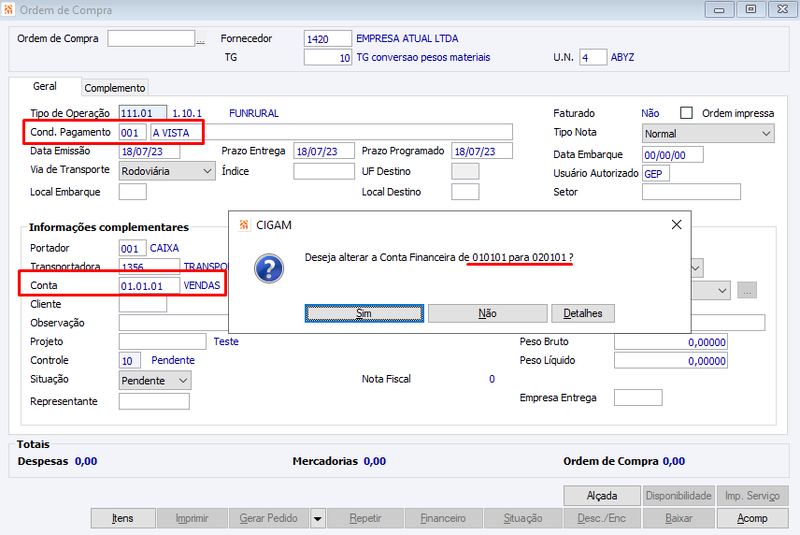Click Não in the CIGAM dialog
Screen dimensions: 800x535
click(x=487, y=313)
